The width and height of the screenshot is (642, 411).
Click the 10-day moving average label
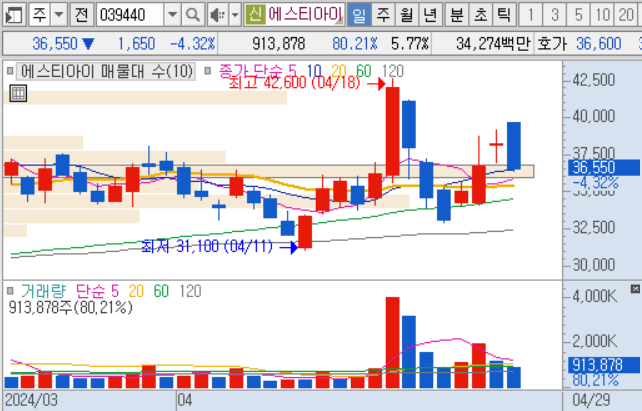pyautogui.click(x=314, y=71)
